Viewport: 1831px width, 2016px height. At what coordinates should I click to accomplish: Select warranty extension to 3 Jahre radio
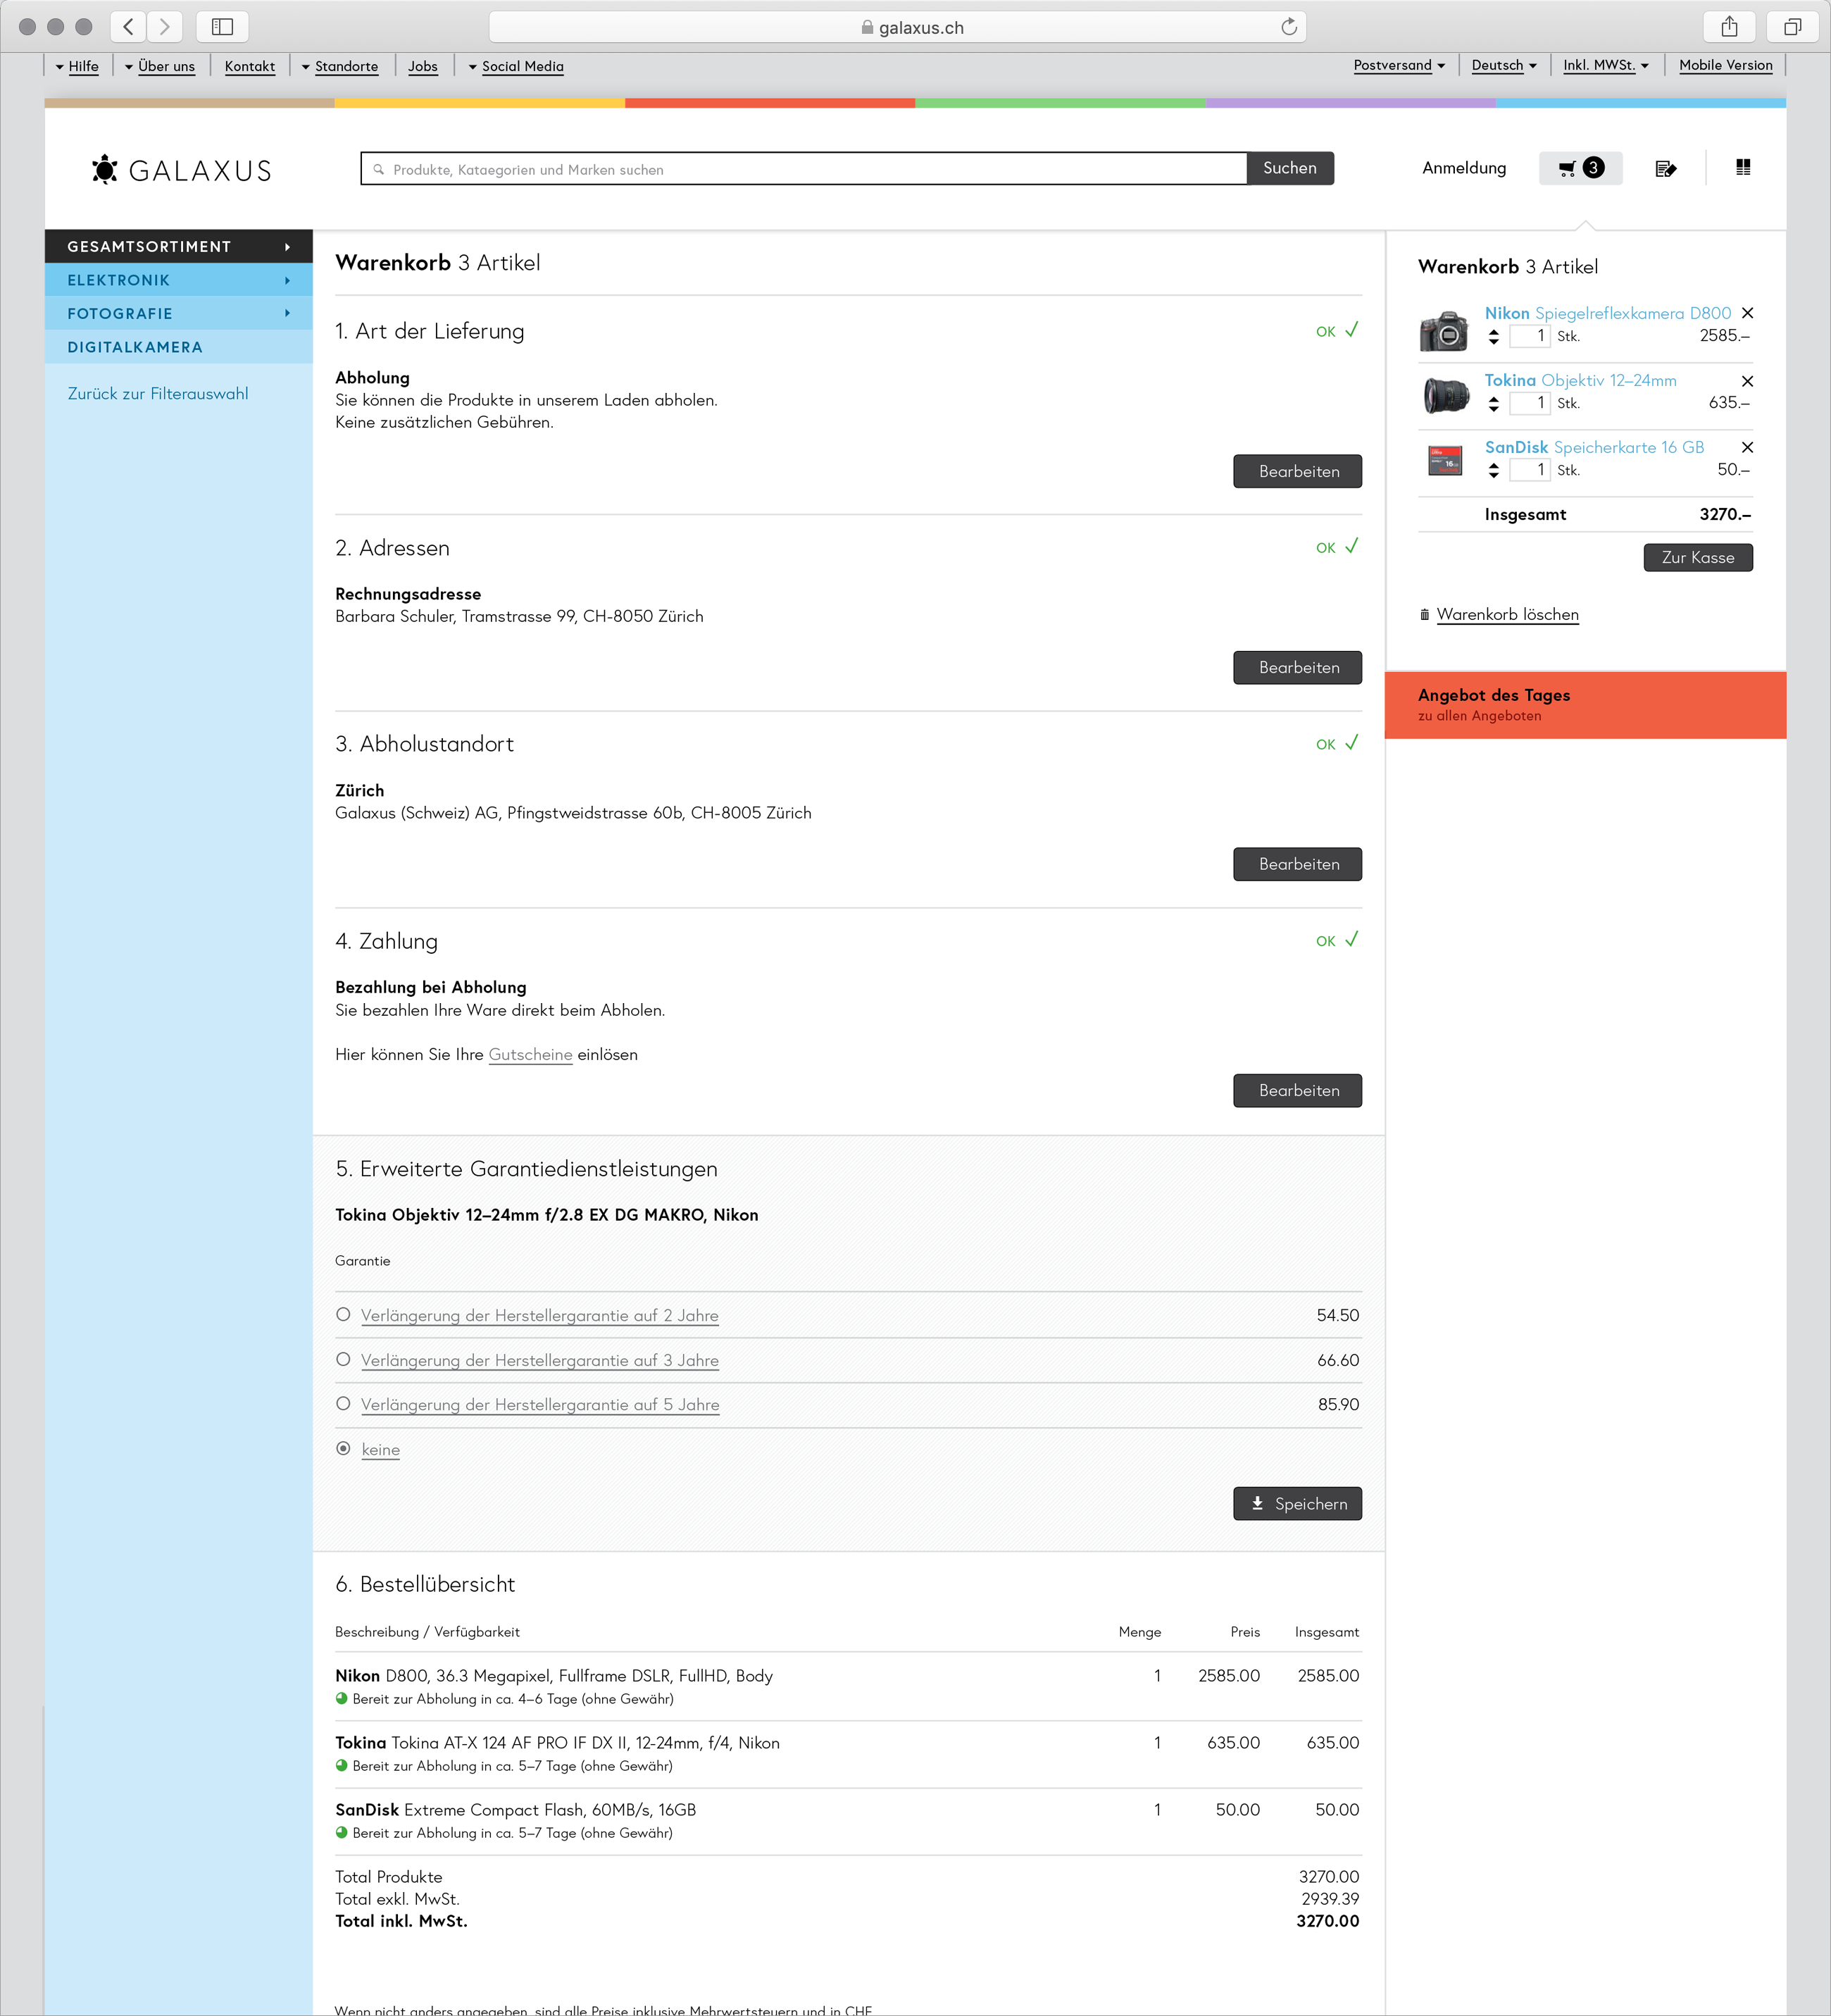click(343, 1359)
